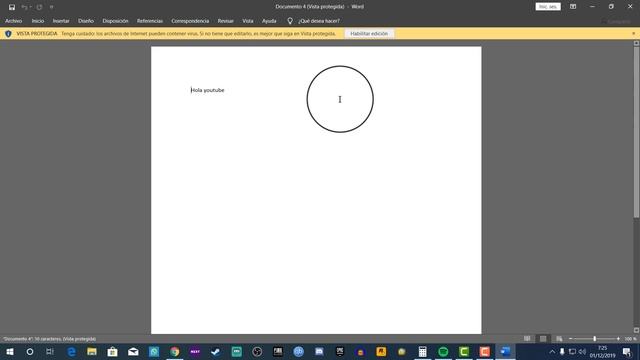640x360 pixels.
Task: Switch to Print Layout view icon
Action: point(543,339)
